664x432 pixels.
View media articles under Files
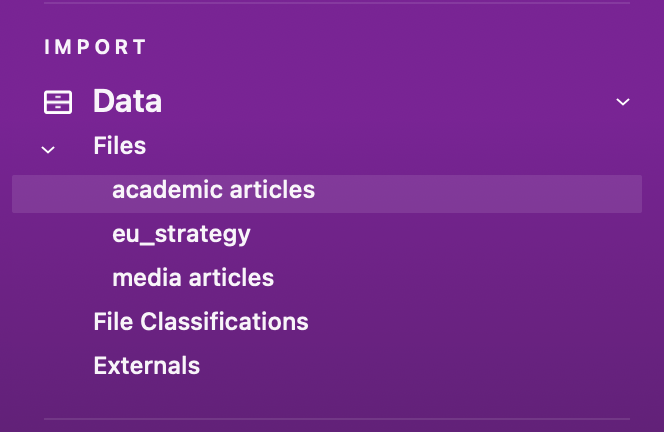click(193, 277)
